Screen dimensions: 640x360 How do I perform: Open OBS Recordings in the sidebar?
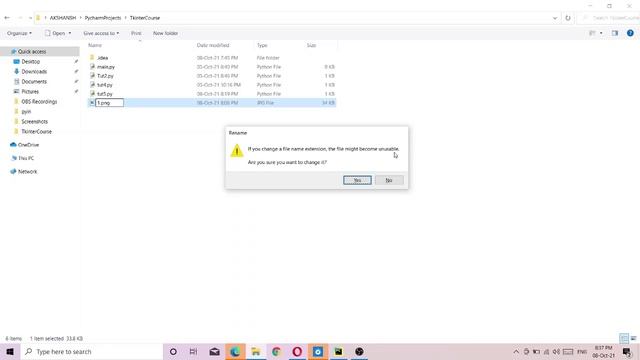(39, 102)
